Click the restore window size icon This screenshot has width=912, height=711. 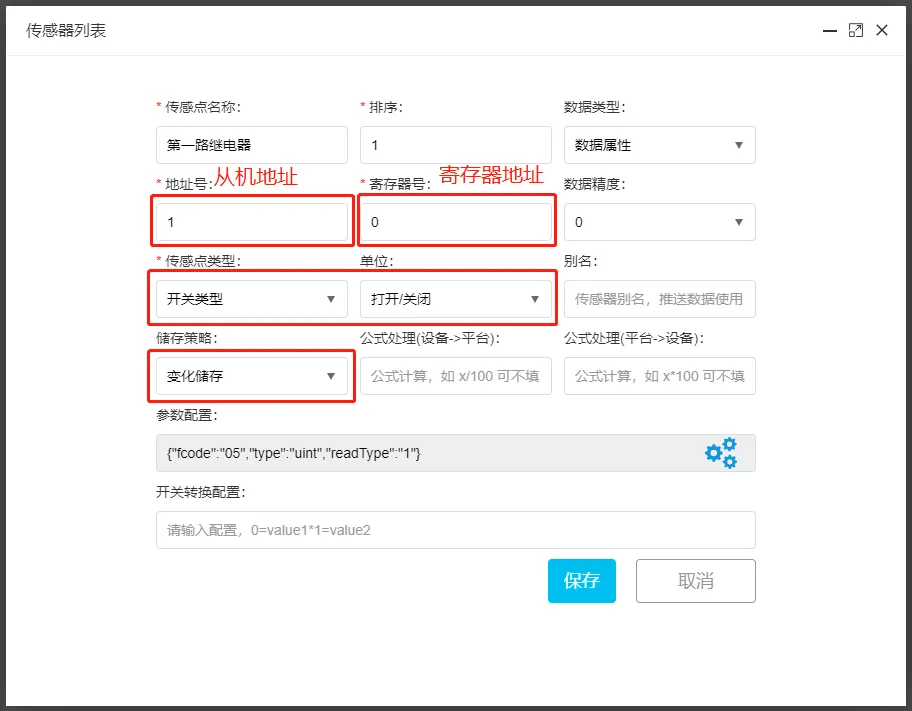coord(855,30)
